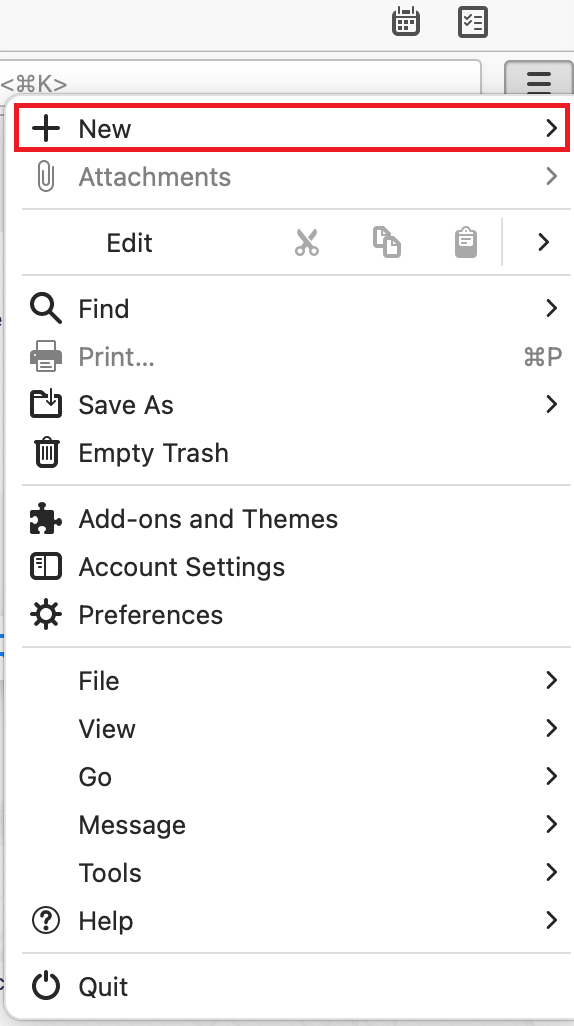Screen dimensions: 574x1026
Task: Expand the Help chevron arrow
Action: [x=551, y=921]
